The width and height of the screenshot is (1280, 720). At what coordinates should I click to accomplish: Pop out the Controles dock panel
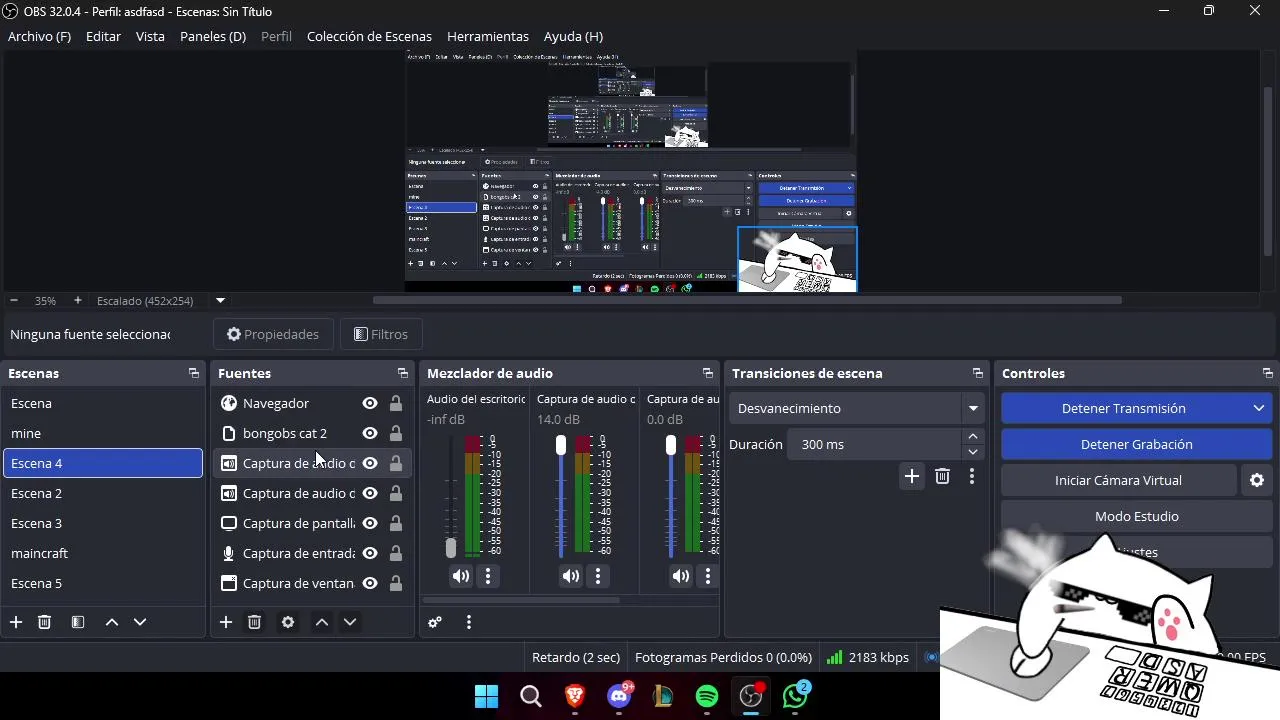click(x=1268, y=373)
